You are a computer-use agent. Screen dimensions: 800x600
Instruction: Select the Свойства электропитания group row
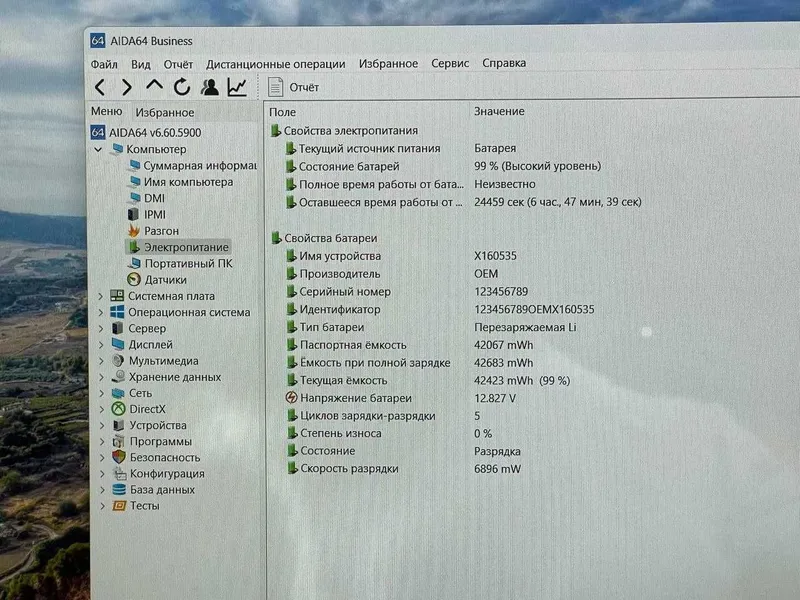click(344, 131)
